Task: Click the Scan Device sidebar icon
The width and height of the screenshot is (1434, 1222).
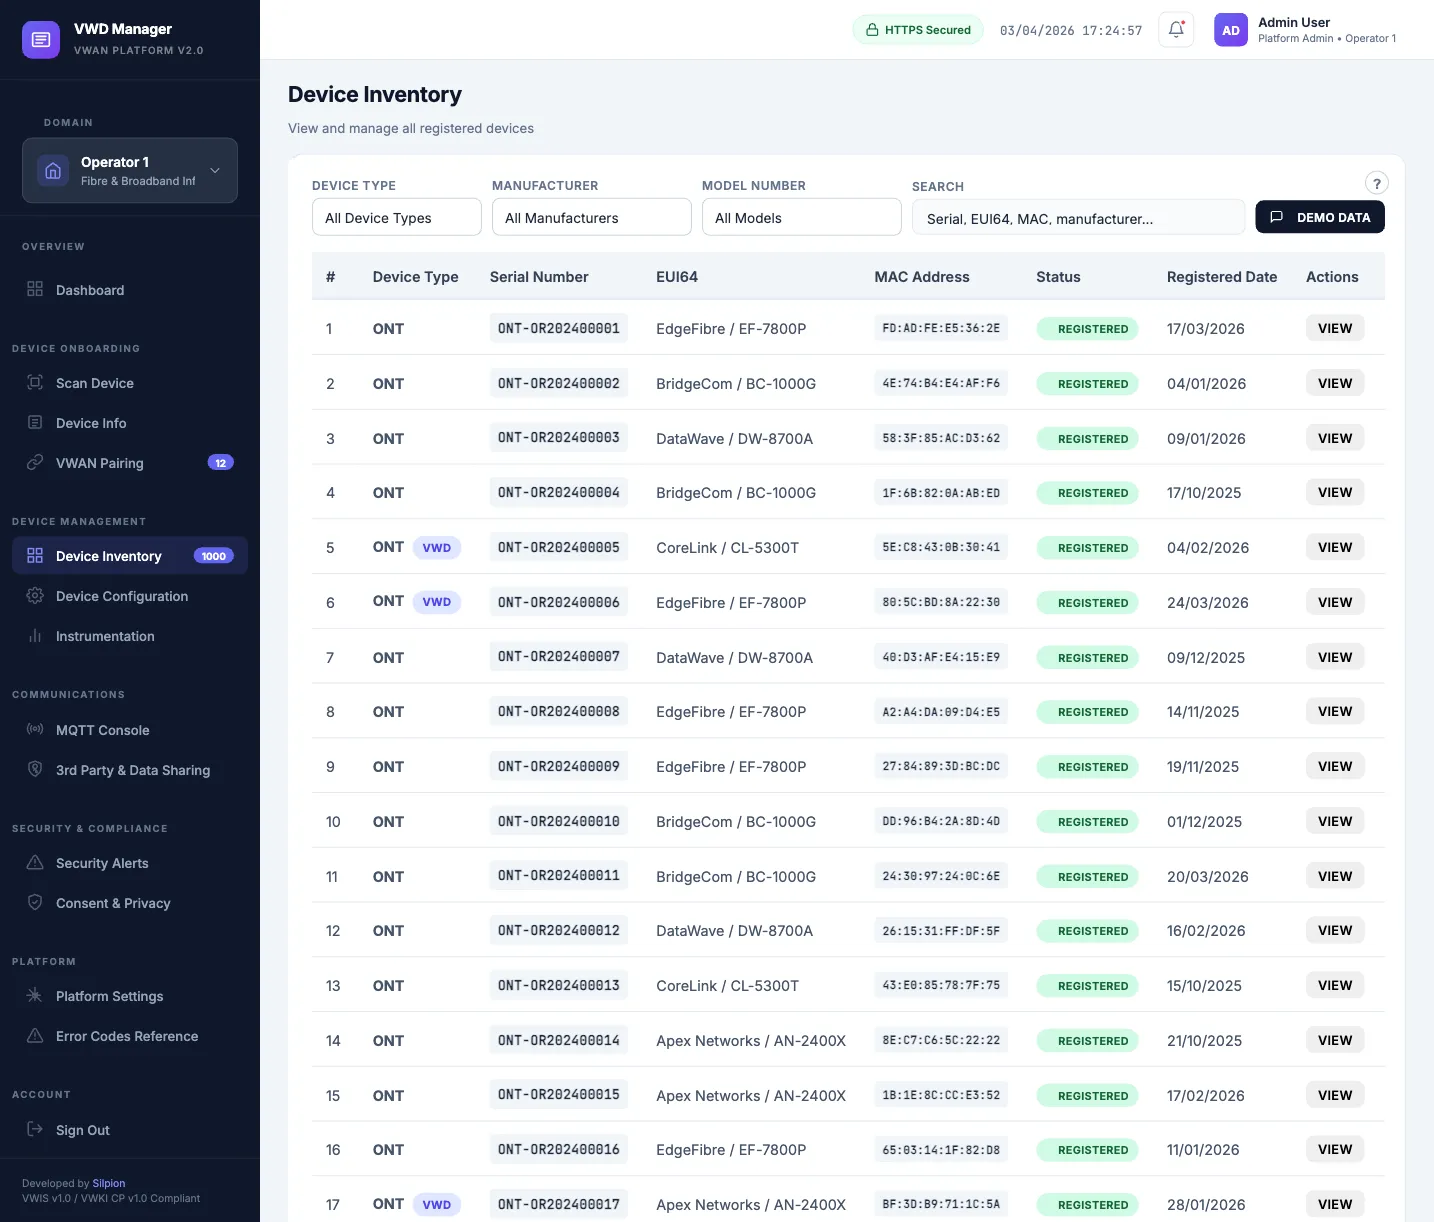Action: [x=35, y=383]
